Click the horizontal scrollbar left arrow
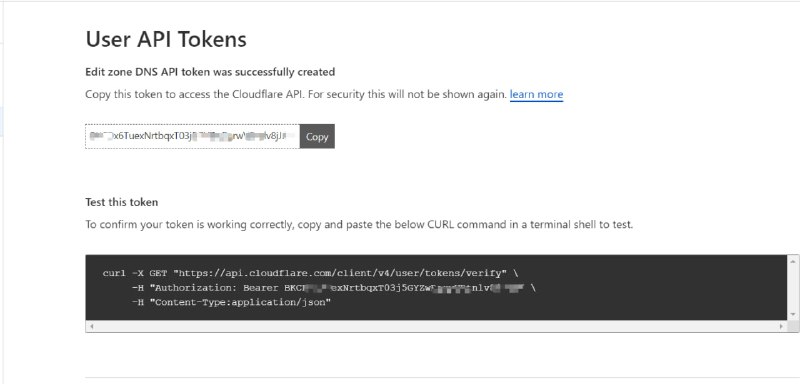 [x=91, y=326]
